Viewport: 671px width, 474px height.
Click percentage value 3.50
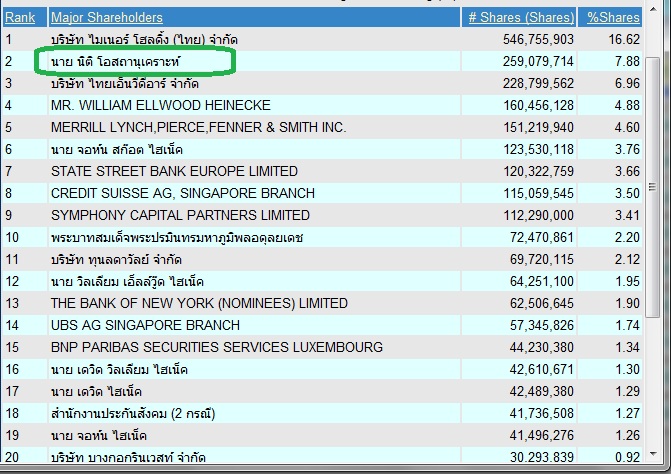(627, 193)
